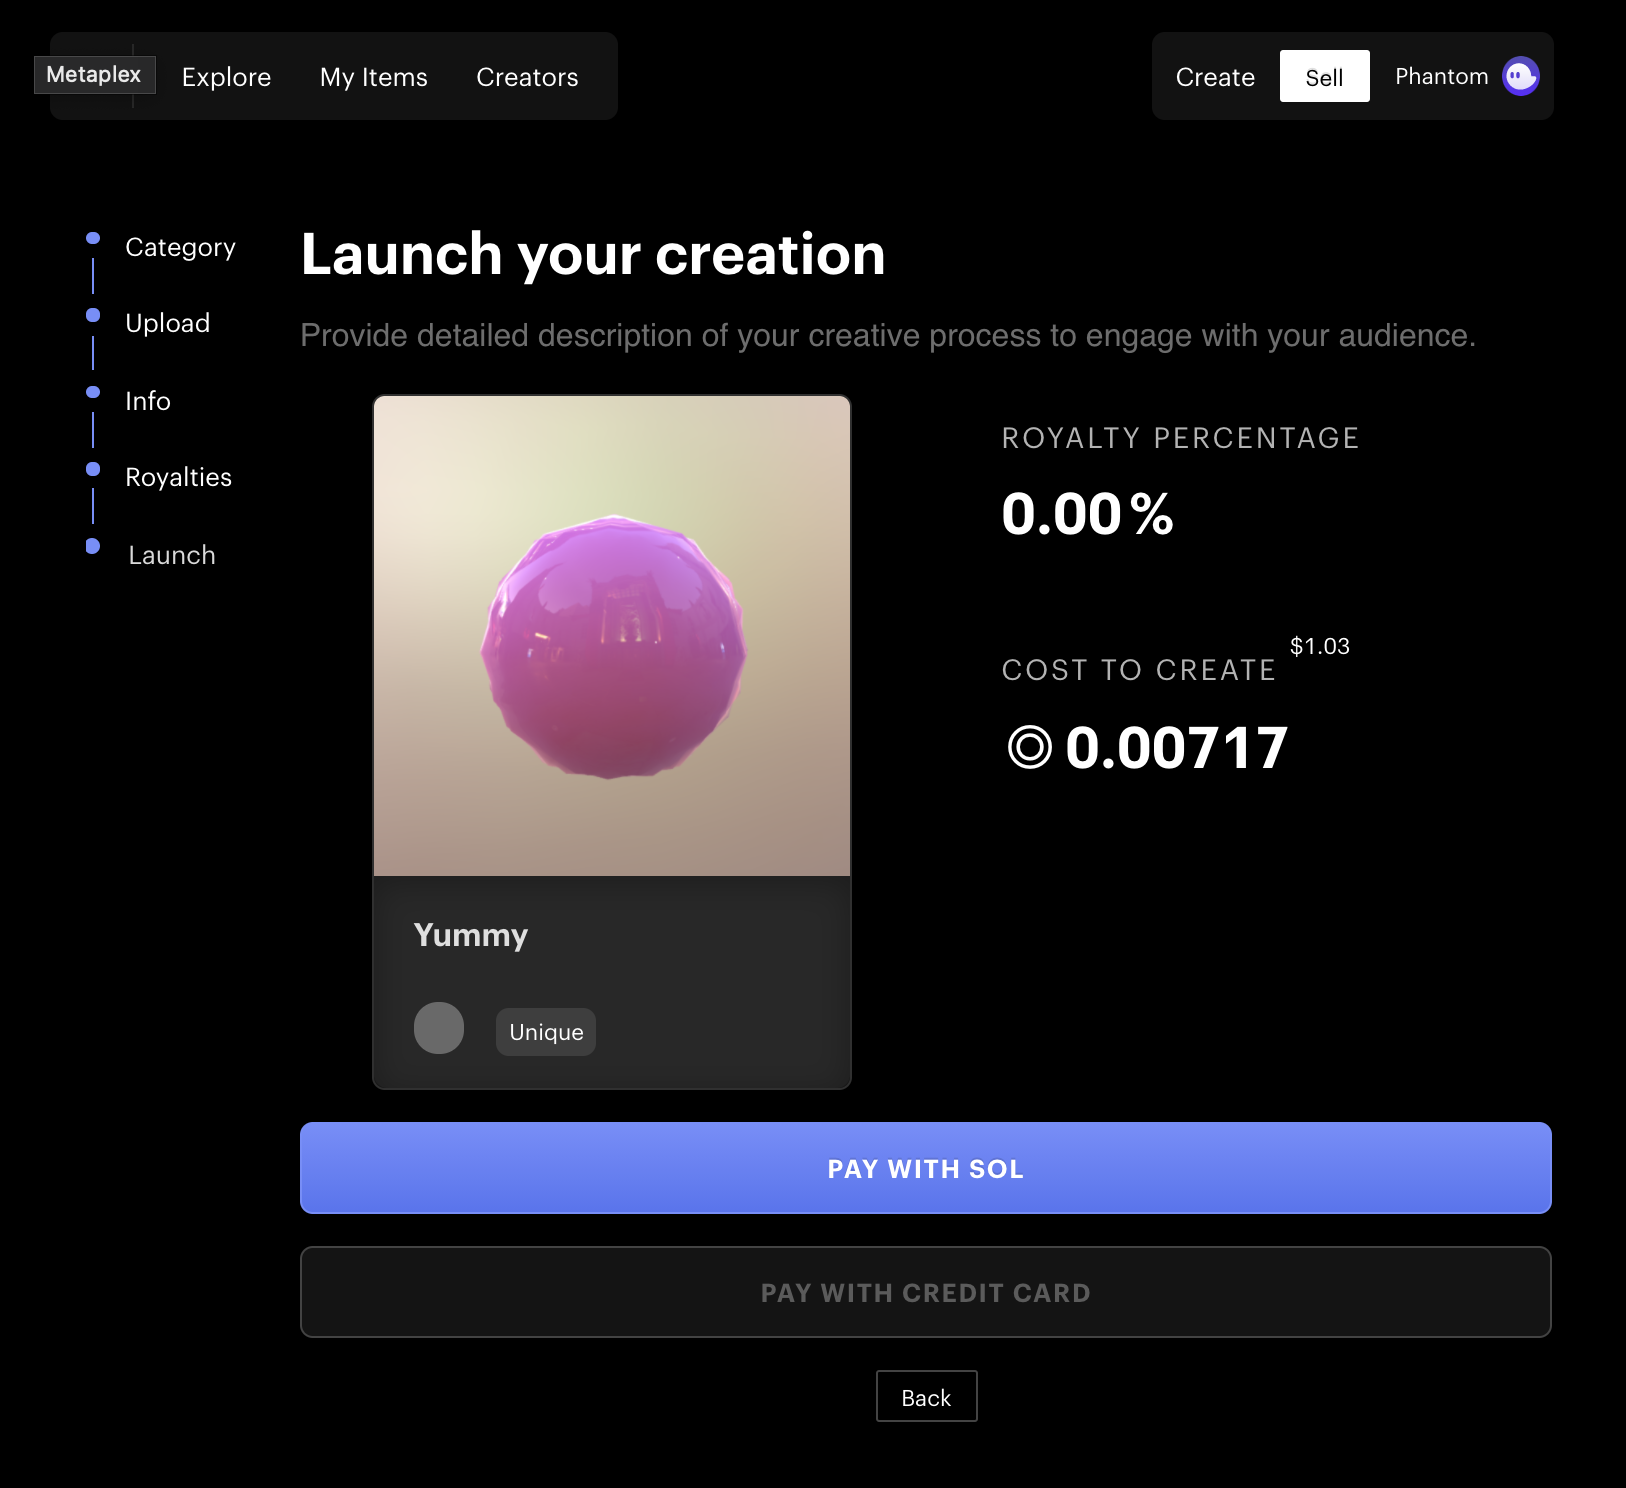
Task: Choose Pay with Credit Card
Action: click(925, 1292)
